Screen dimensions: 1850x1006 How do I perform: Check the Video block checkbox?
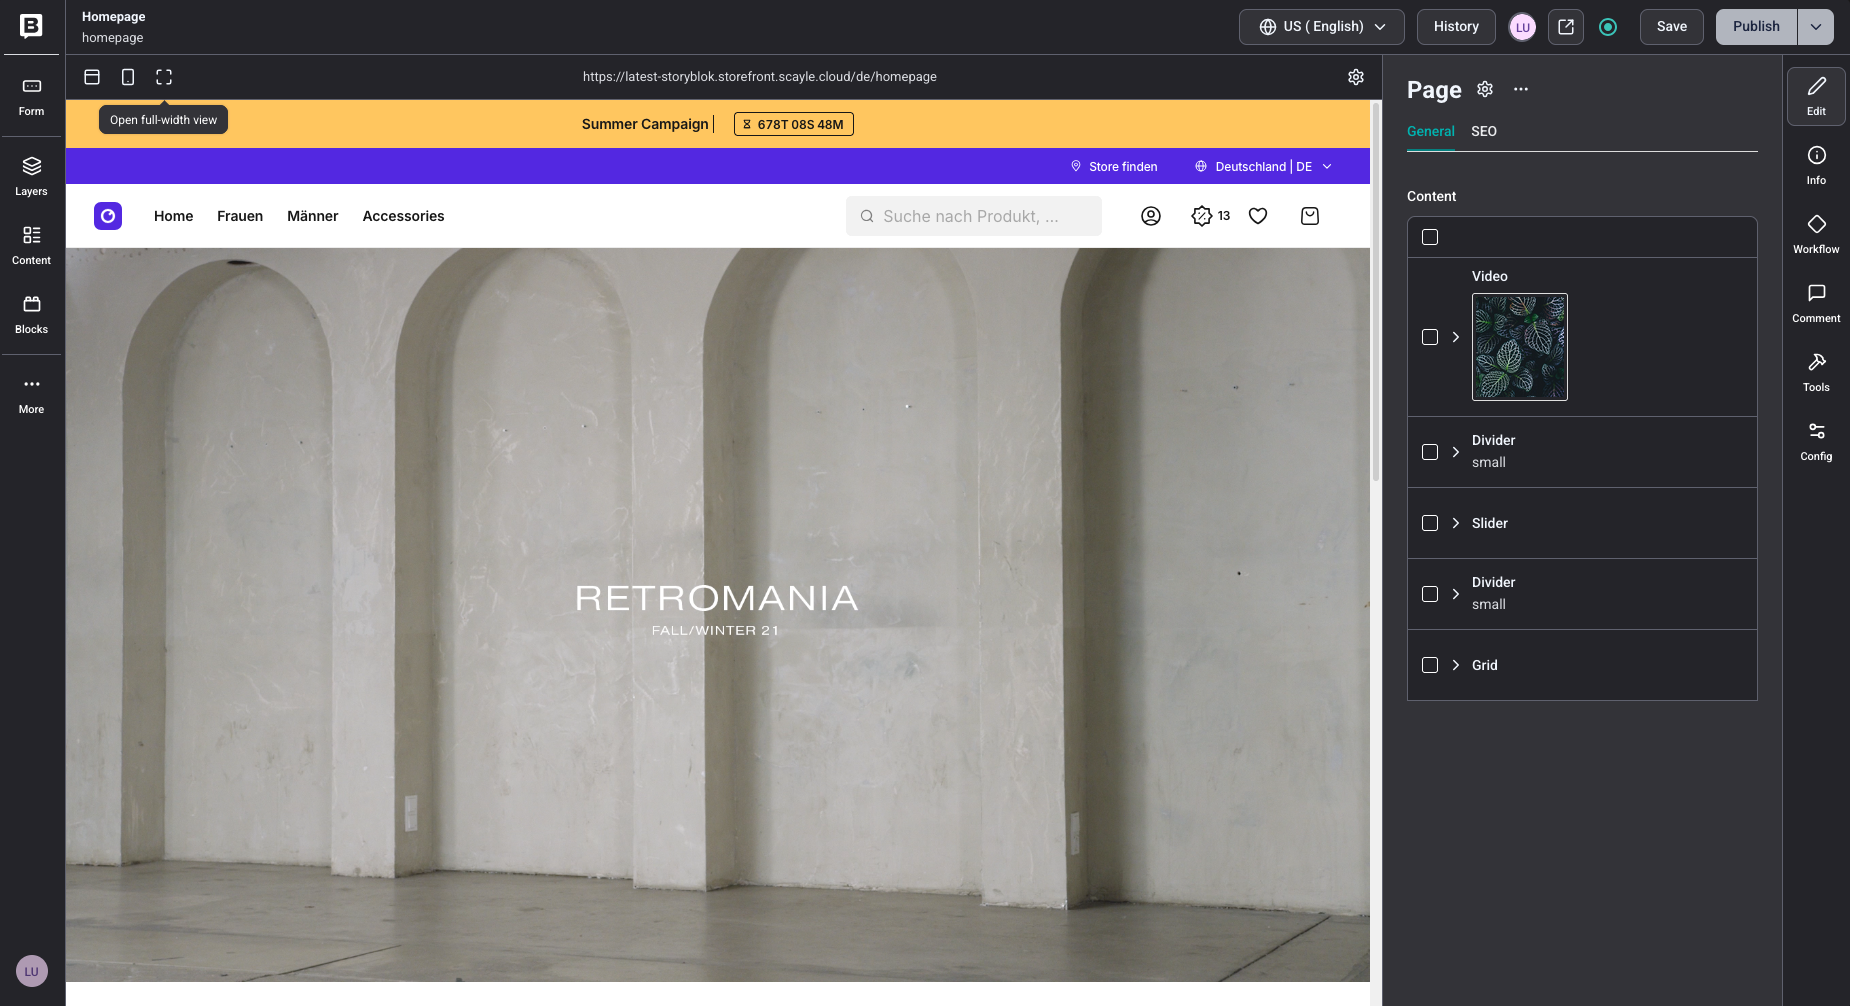tap(1430, 337)
